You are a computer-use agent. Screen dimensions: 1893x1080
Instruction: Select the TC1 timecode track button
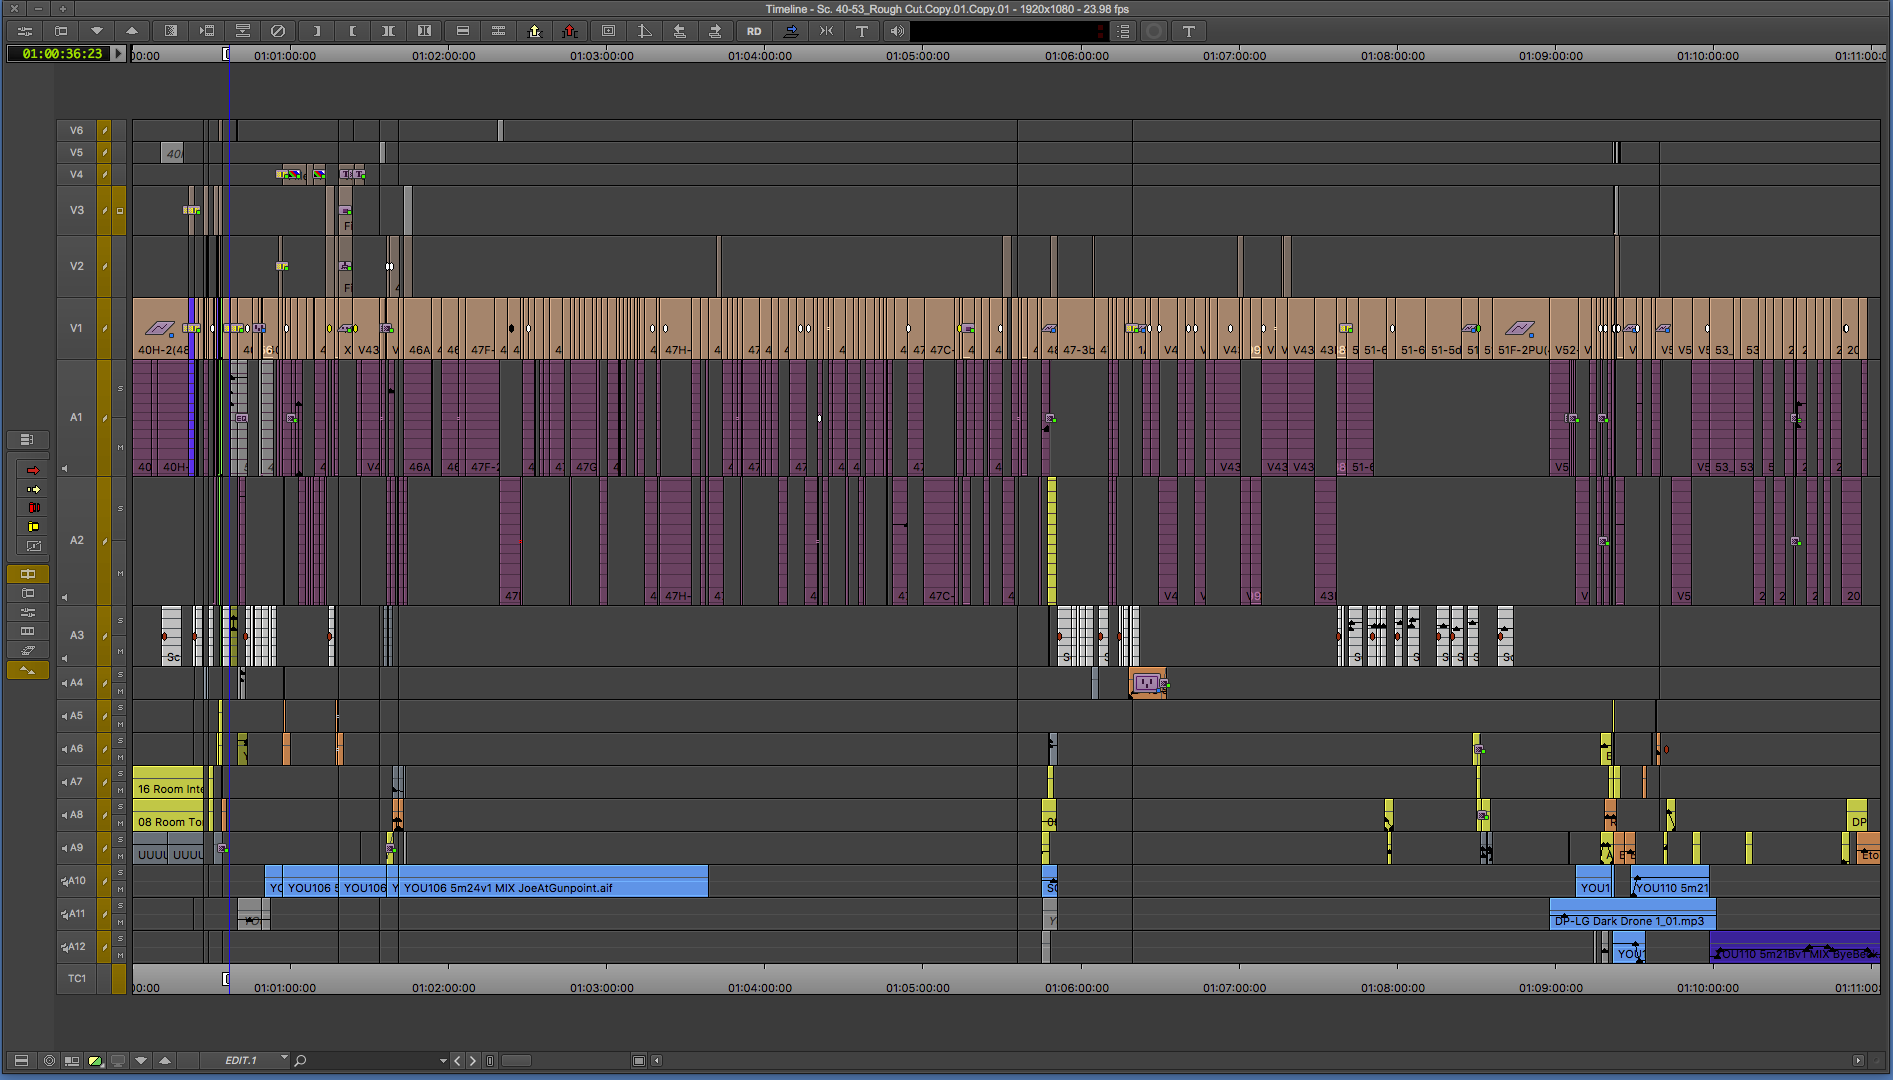click(x=76, y=978)
